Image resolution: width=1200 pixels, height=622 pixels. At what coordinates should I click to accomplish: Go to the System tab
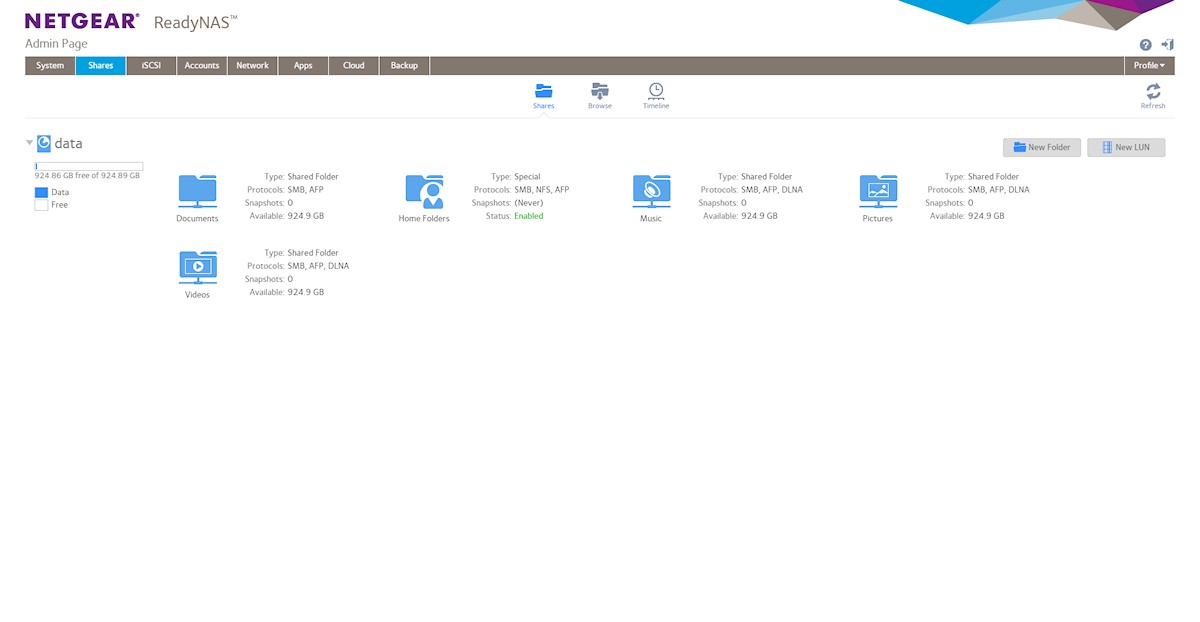click(x=50, y=66)
